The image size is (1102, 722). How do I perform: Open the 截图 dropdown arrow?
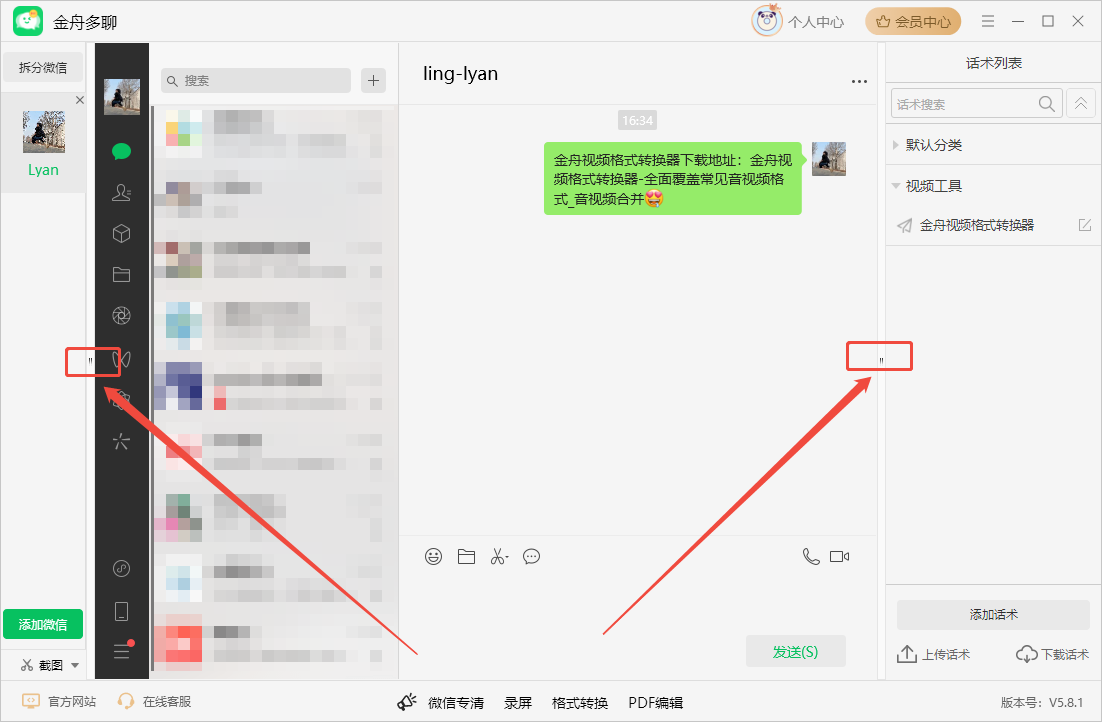click(75, 665)
